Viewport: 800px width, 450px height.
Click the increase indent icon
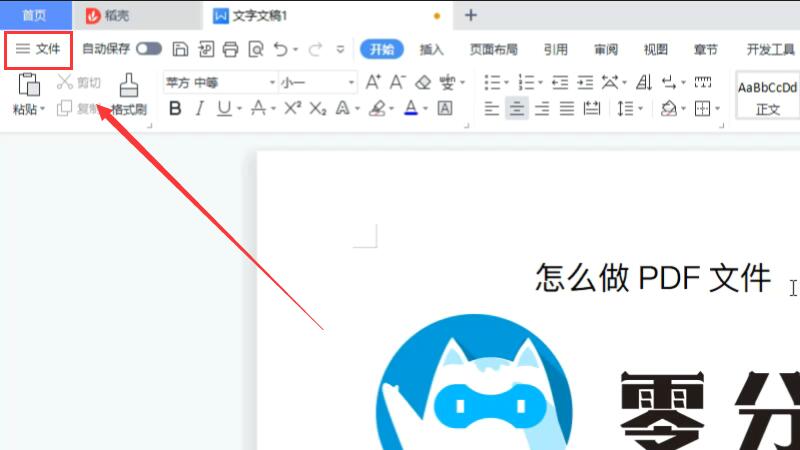point(585,82)
